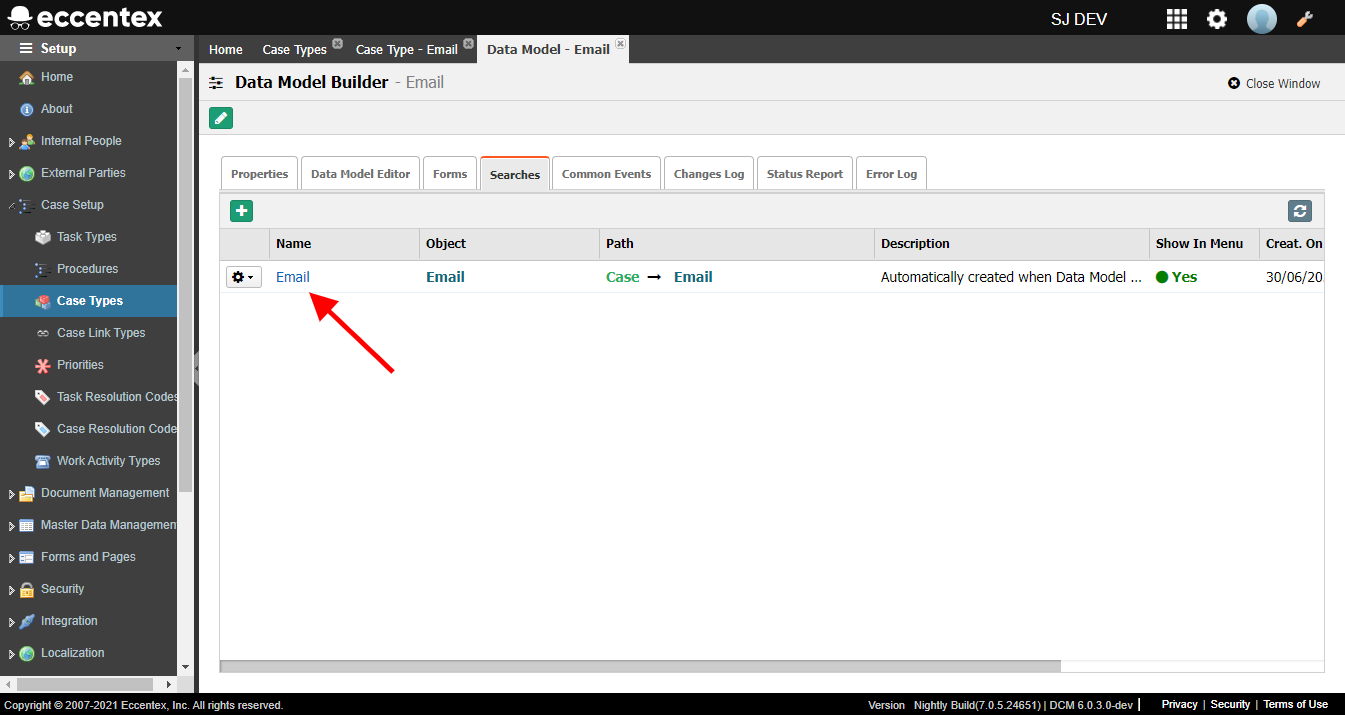Switch to the Forms tab

pos(450,173)
